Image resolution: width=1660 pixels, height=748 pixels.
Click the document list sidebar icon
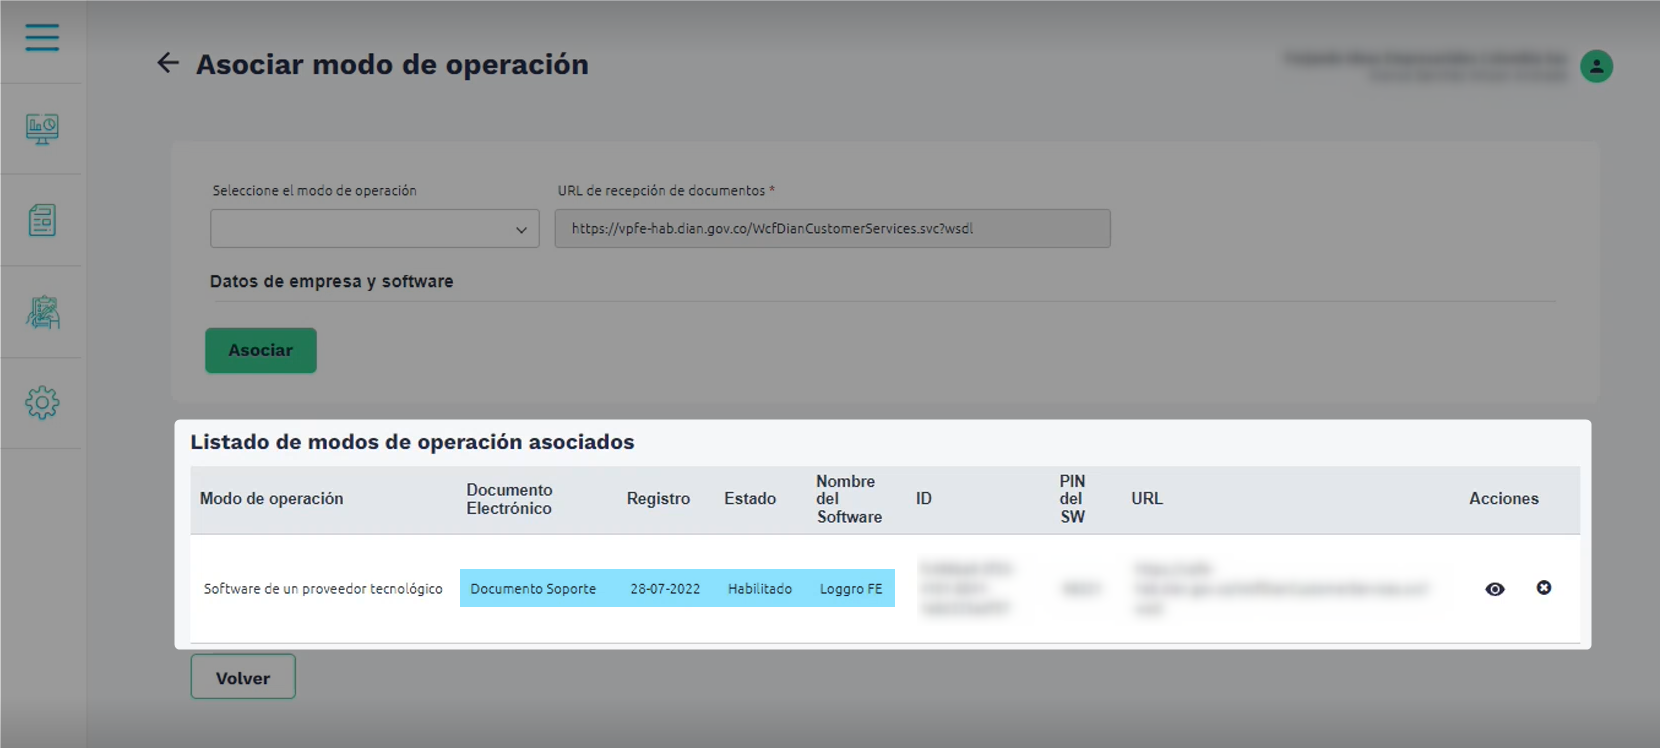(42, 220)
